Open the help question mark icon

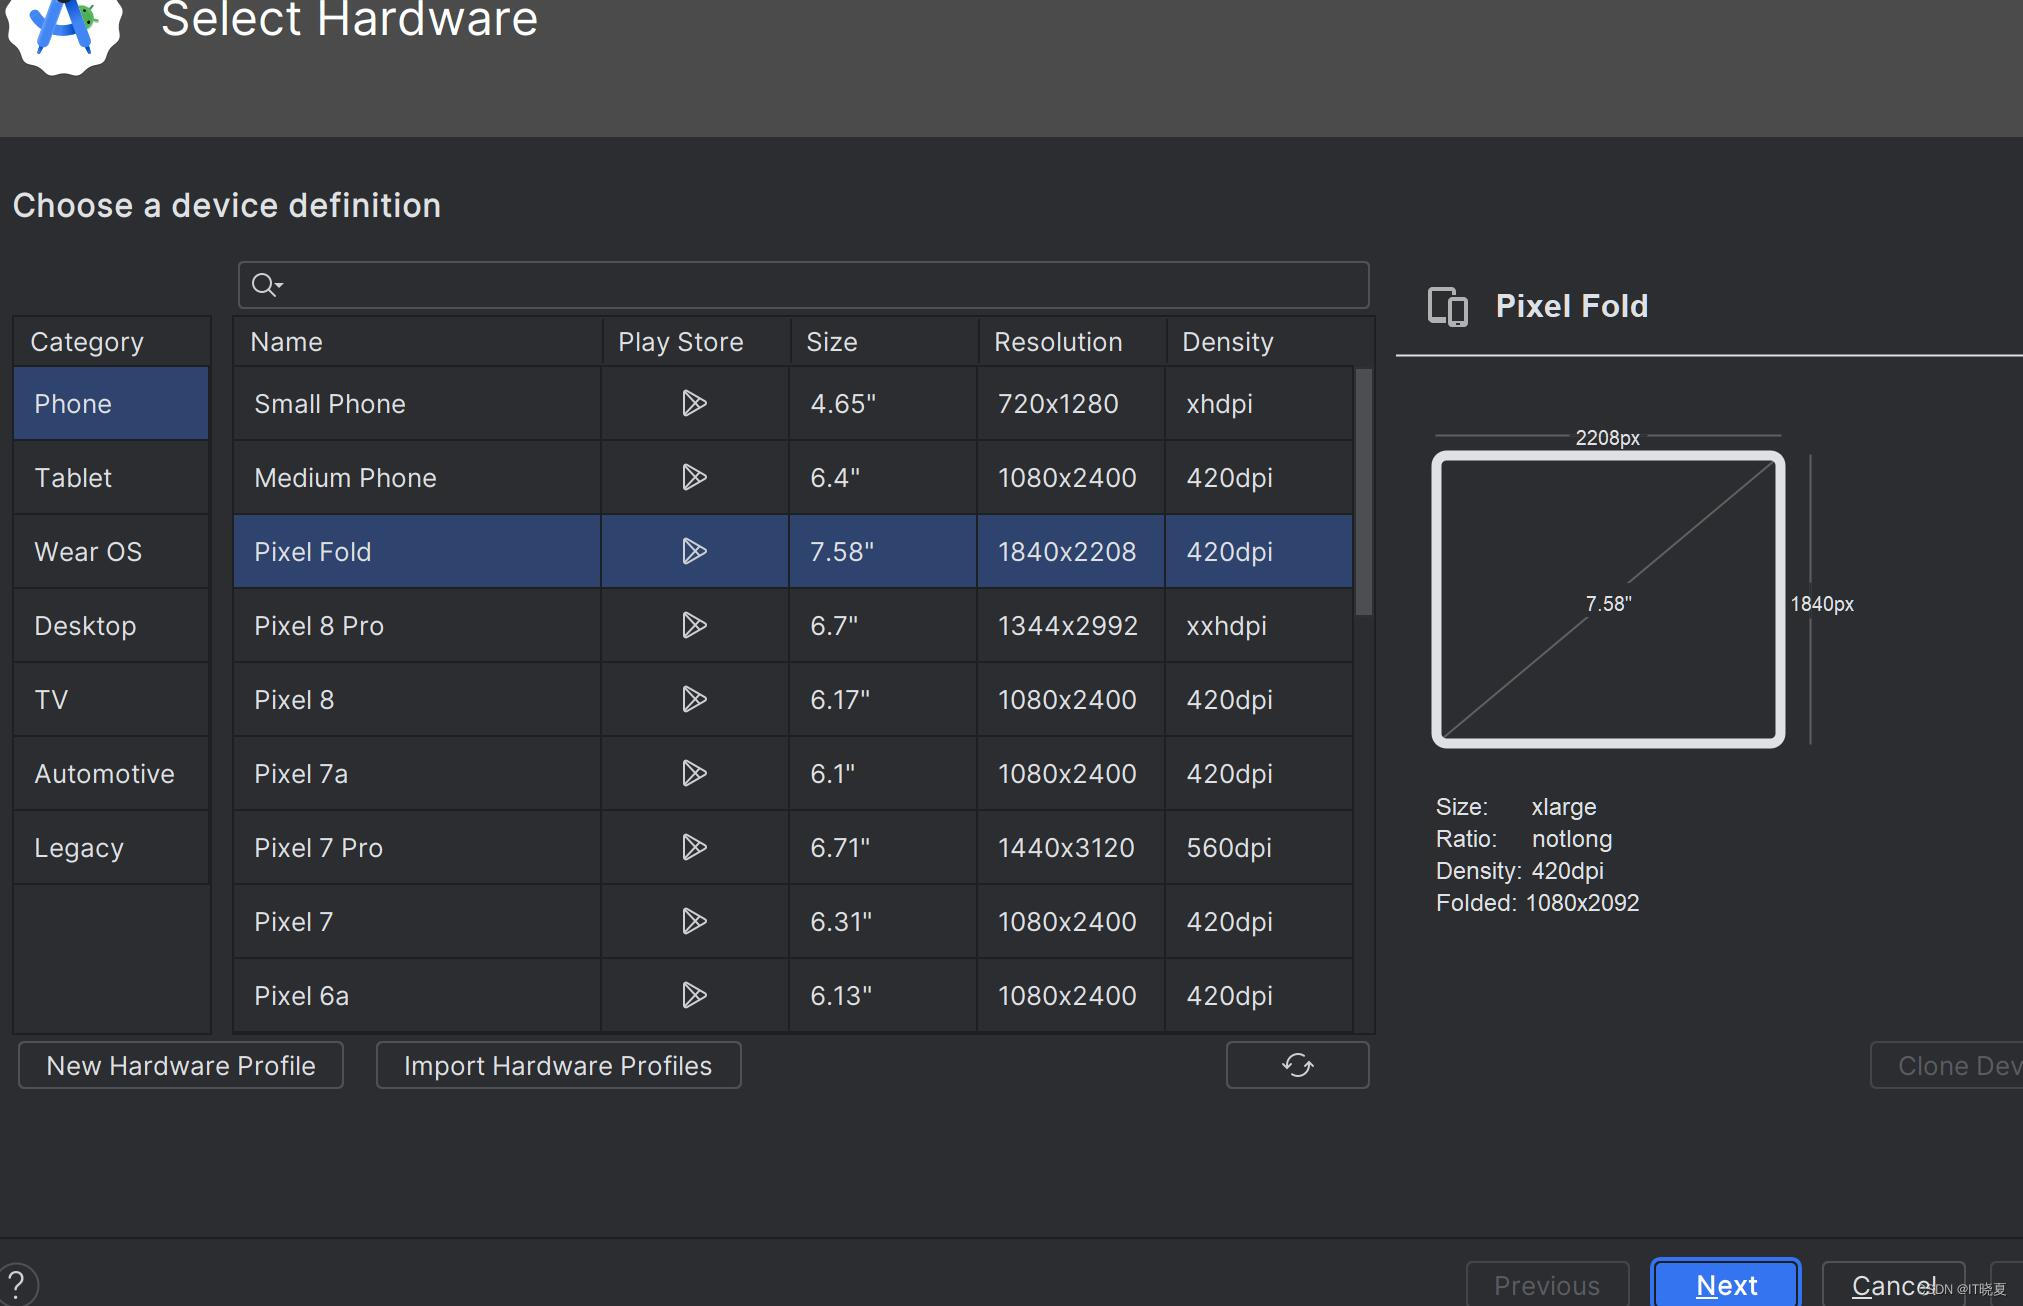point(17,1284)
